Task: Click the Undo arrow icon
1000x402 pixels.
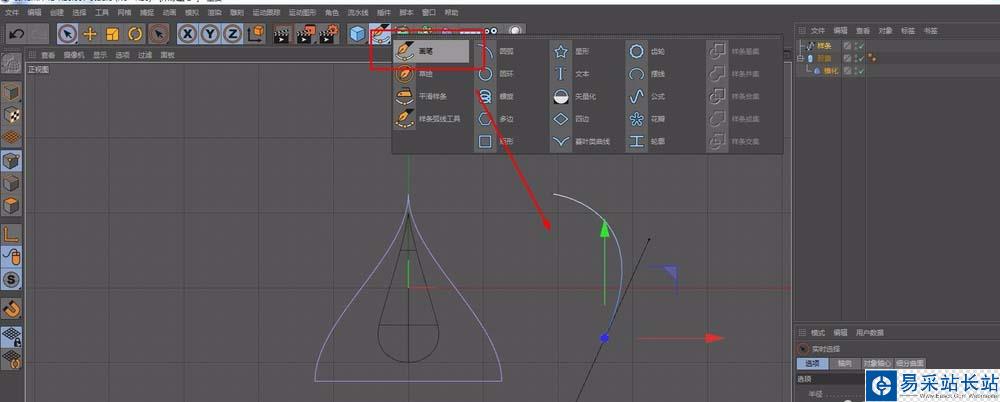Action: click(17, 34)
